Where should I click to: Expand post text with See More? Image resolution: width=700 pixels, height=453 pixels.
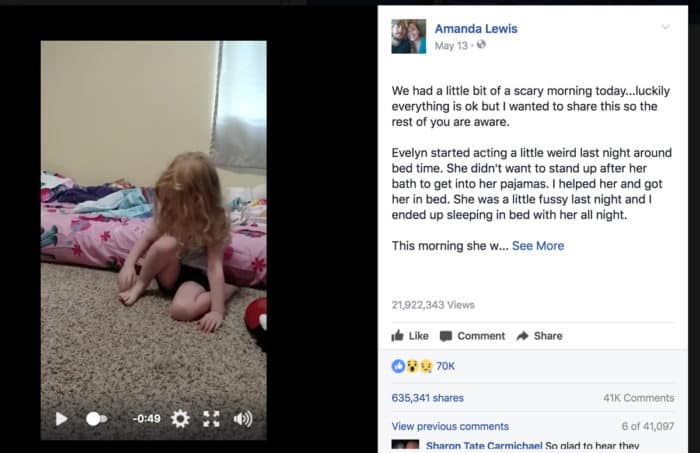point(538,246)
